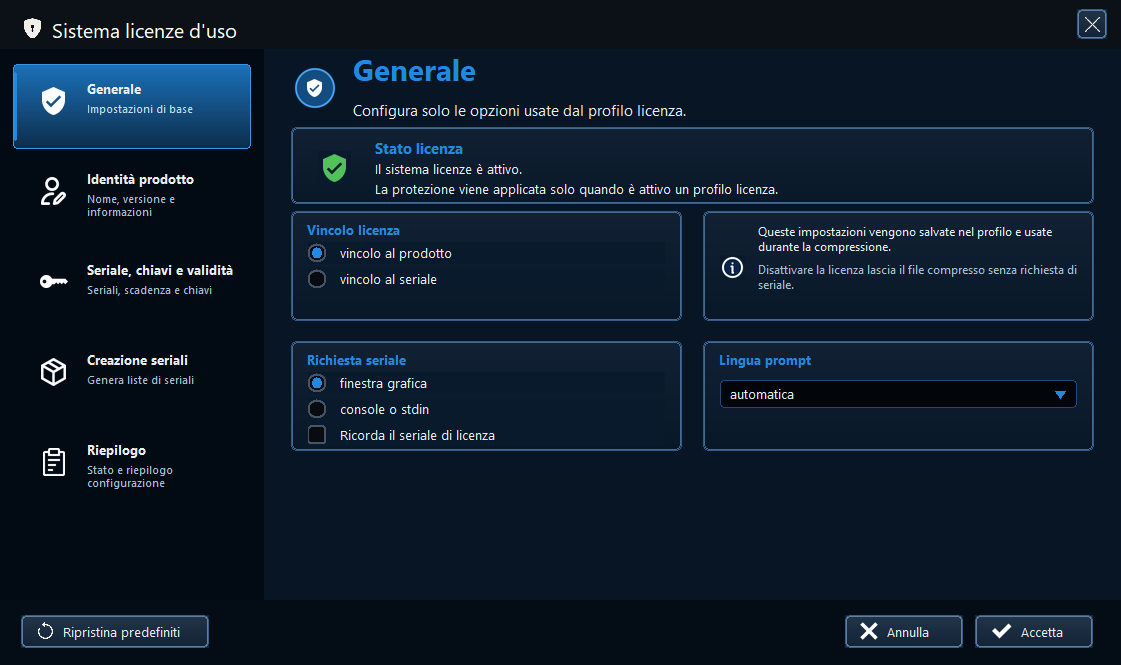The height and width of the screenshot is (665, 1121).
Task: Expand the Lingua prompt dropdown arrow
Action: (x=1060, y=395)
